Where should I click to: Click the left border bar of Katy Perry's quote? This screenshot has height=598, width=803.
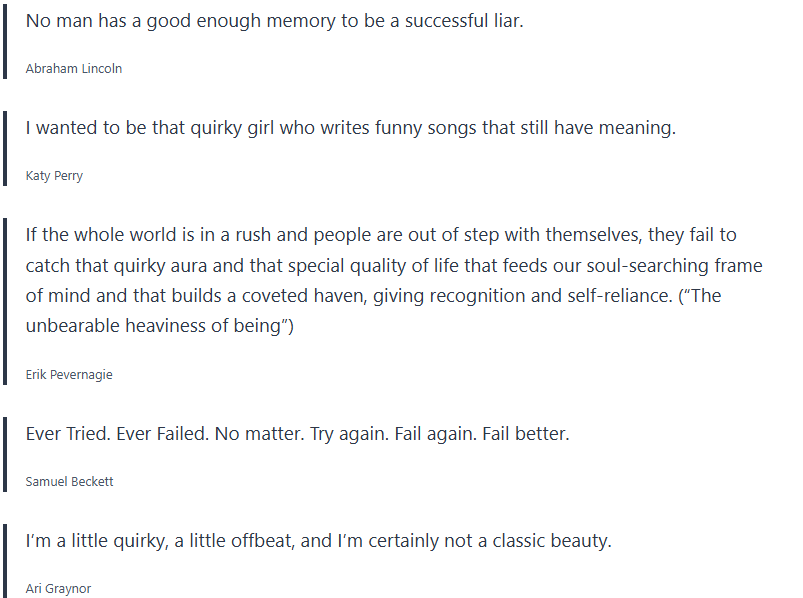(5, 149)
